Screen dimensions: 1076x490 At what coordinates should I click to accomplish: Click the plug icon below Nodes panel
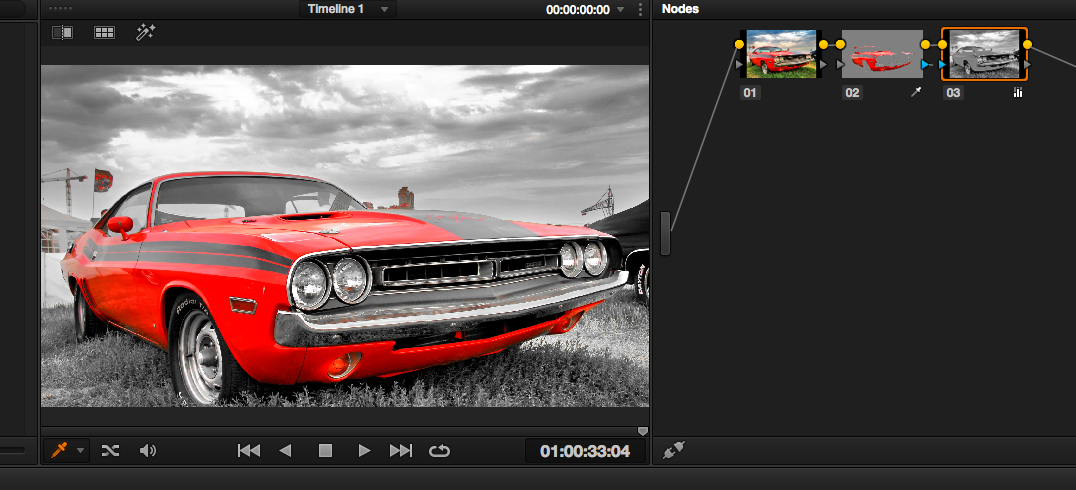[674, 451]
